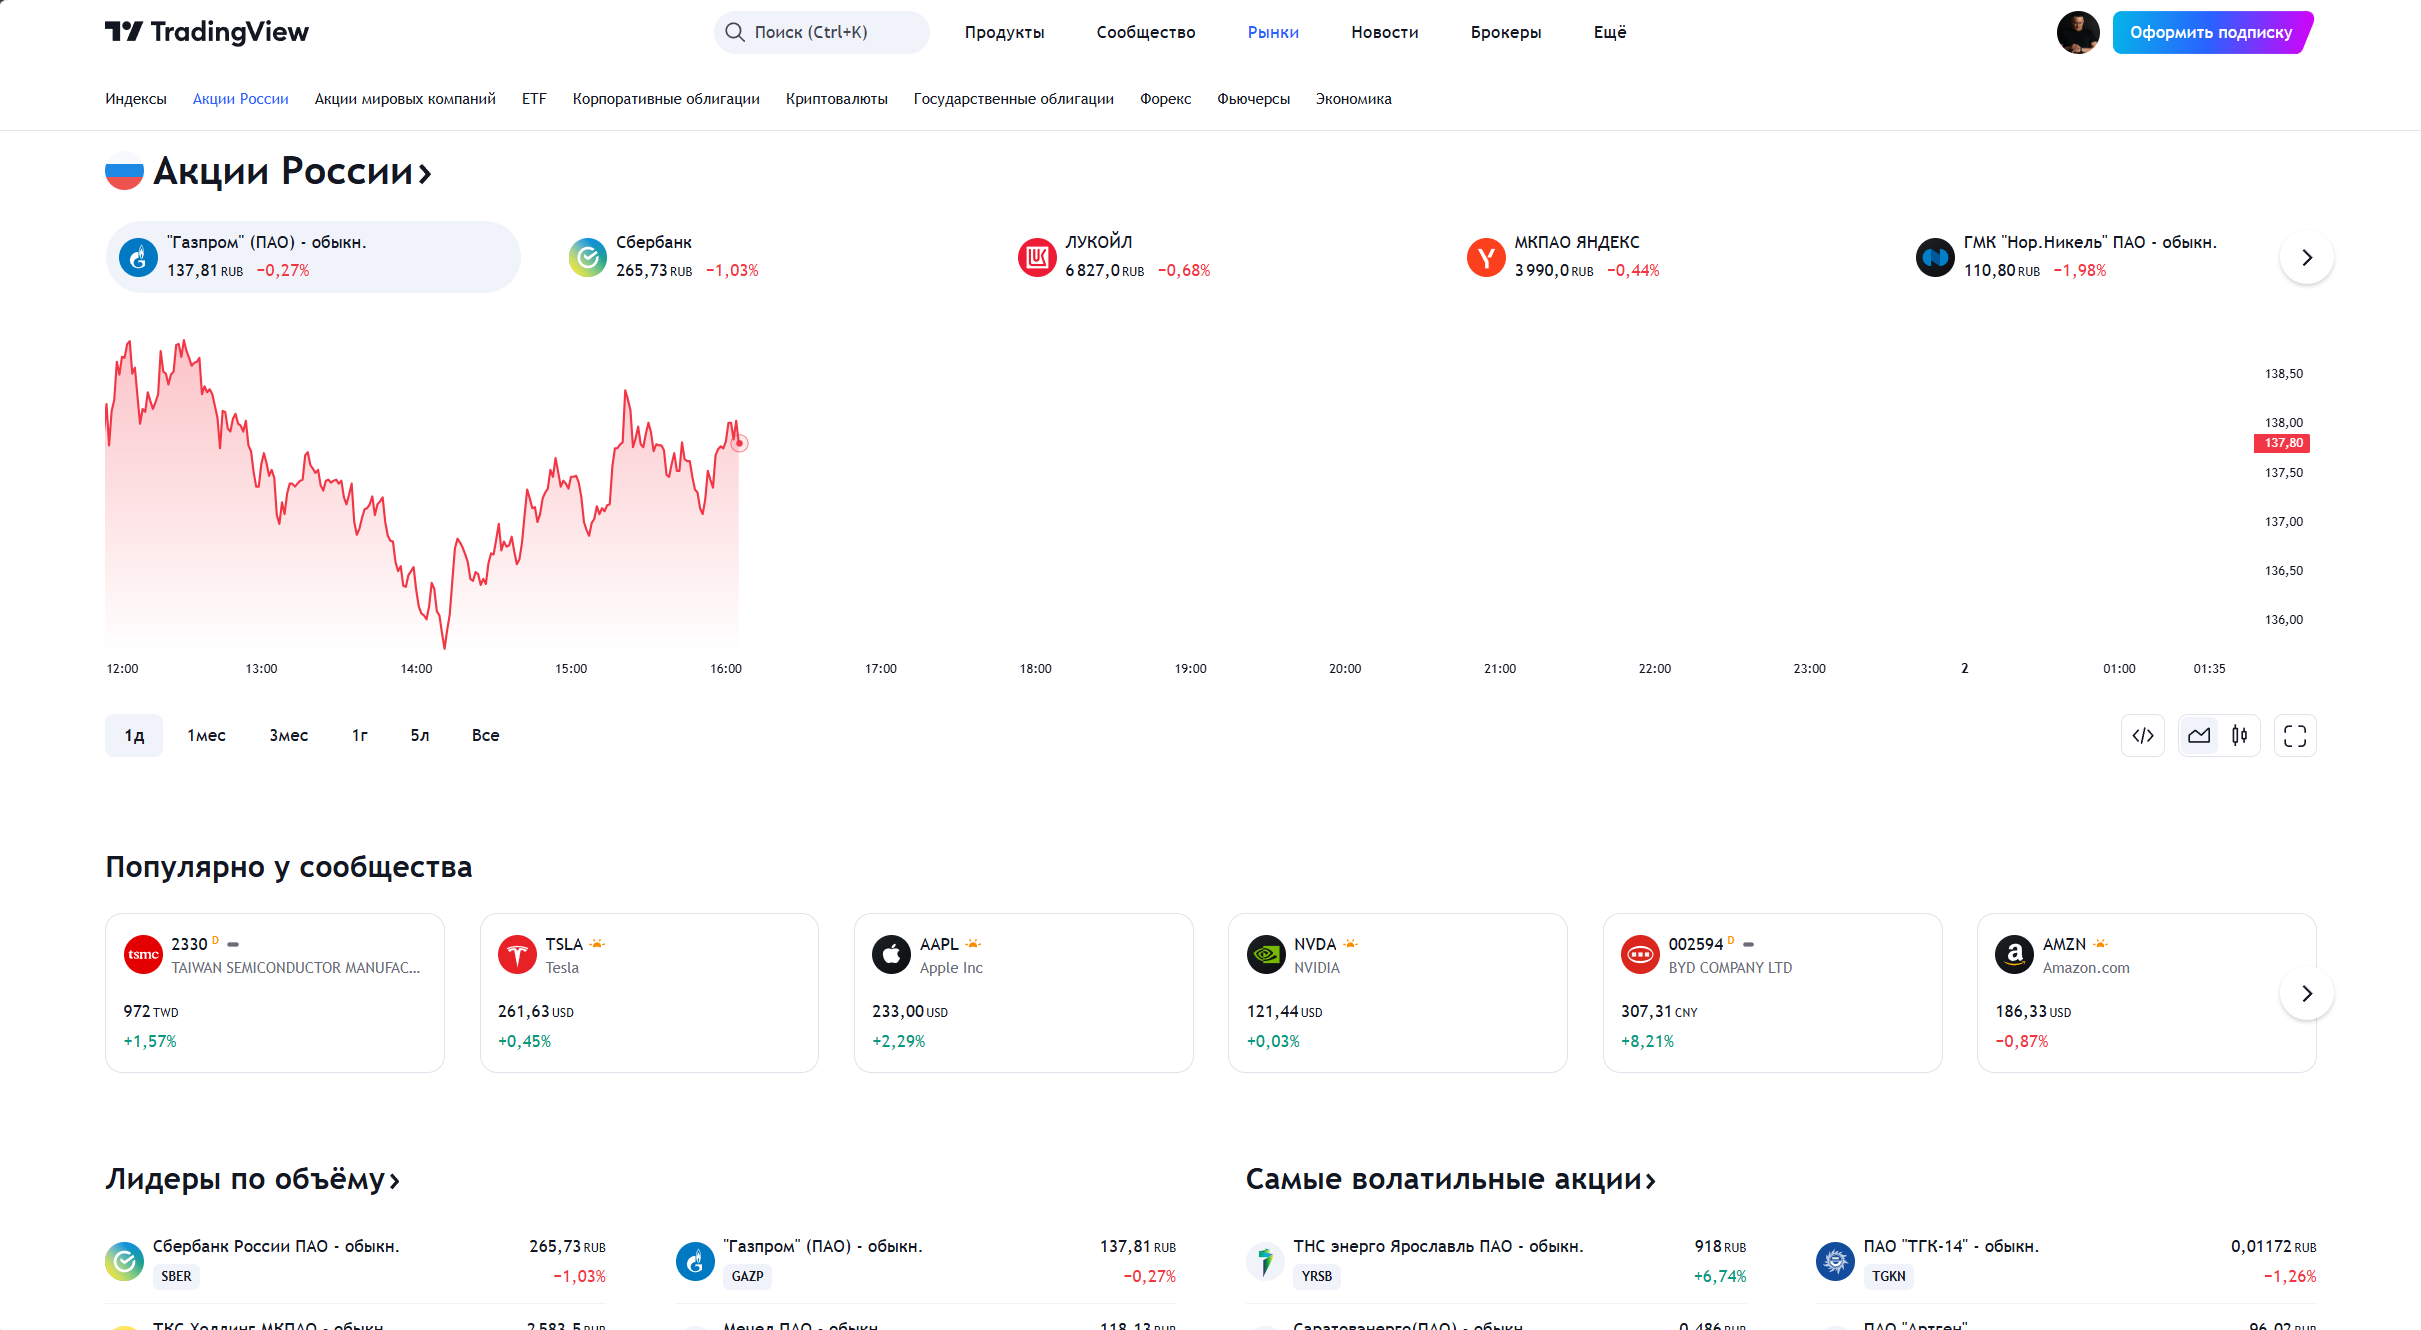Viewport: 2421px width, 1330px height.
Task: Open the BYD 002594 logo
Action: [1640, 955]
